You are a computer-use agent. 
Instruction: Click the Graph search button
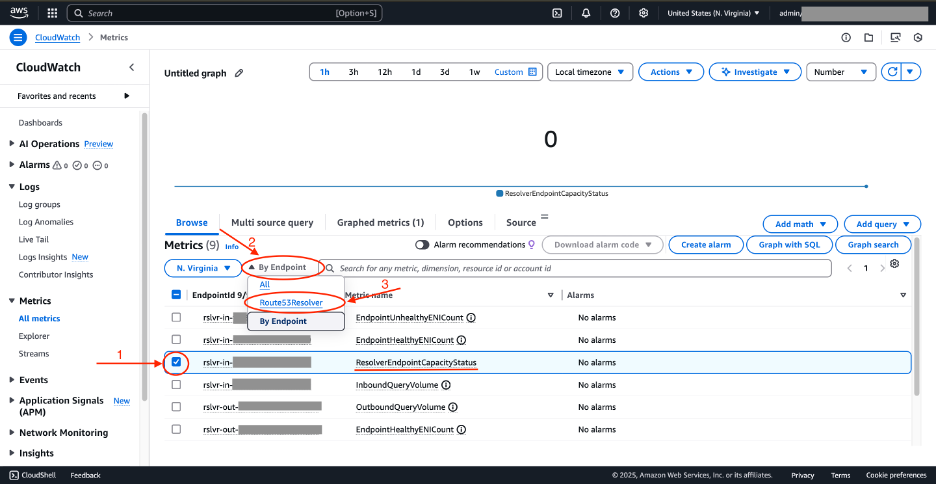tap(873, 245)
